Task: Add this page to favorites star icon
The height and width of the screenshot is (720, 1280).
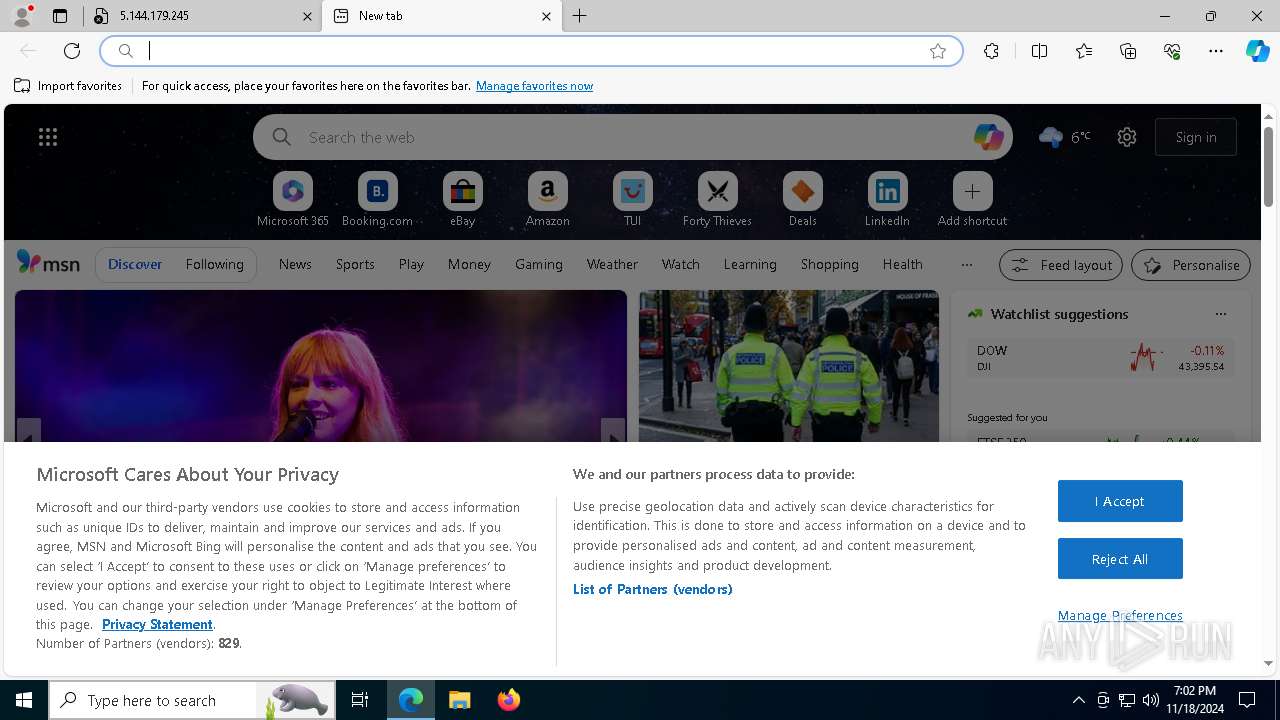Action: pos(938,51)
